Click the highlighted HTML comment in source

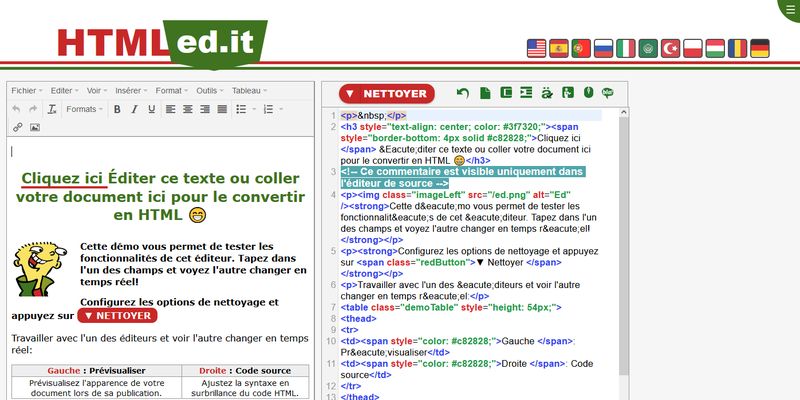click(462, 178)
